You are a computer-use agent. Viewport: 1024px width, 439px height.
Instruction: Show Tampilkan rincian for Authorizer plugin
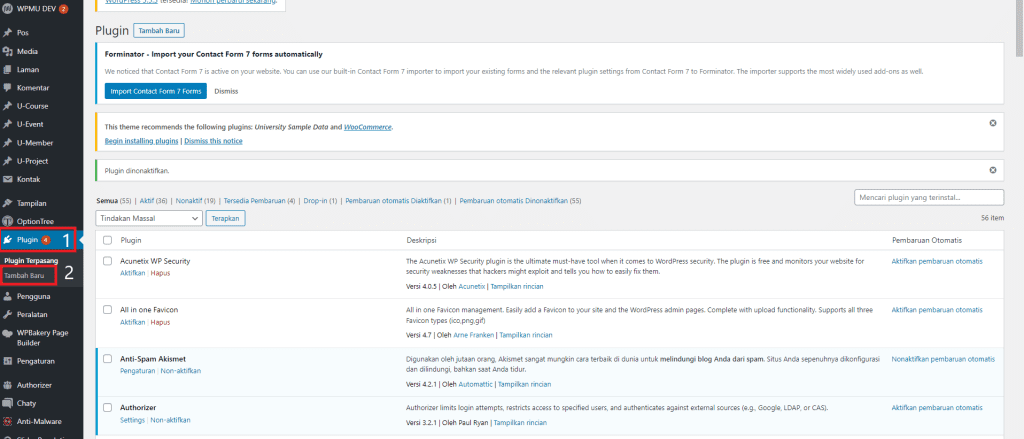(520, 423)
